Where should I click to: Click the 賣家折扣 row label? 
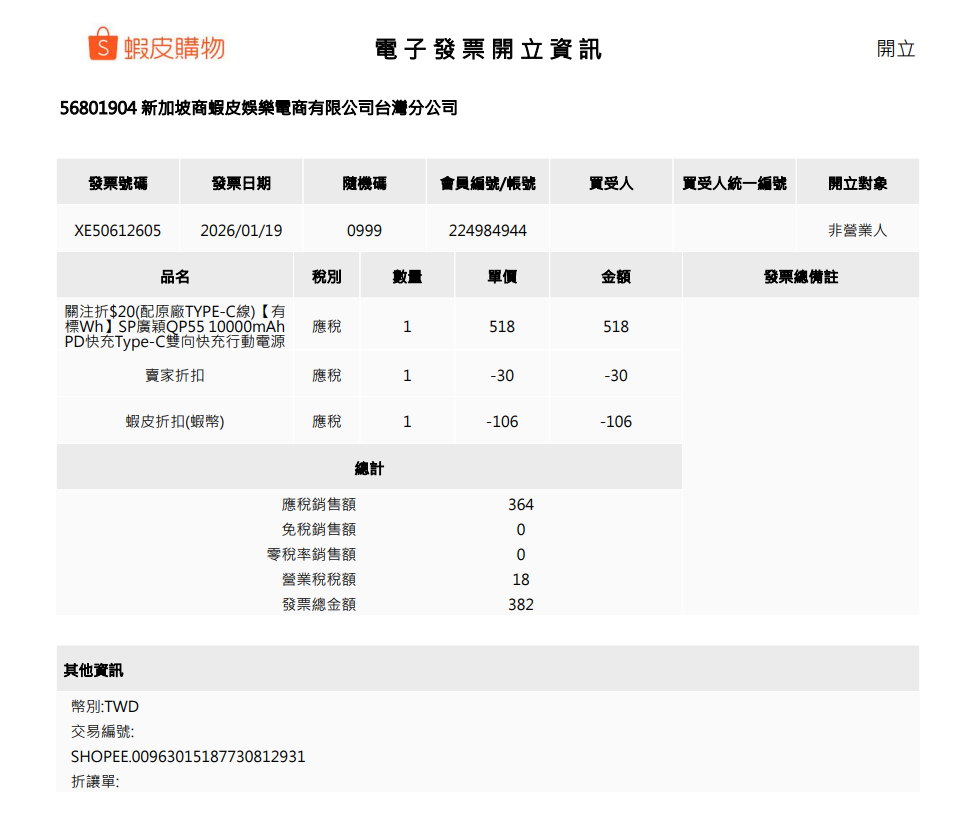click(x=175, y=375)
